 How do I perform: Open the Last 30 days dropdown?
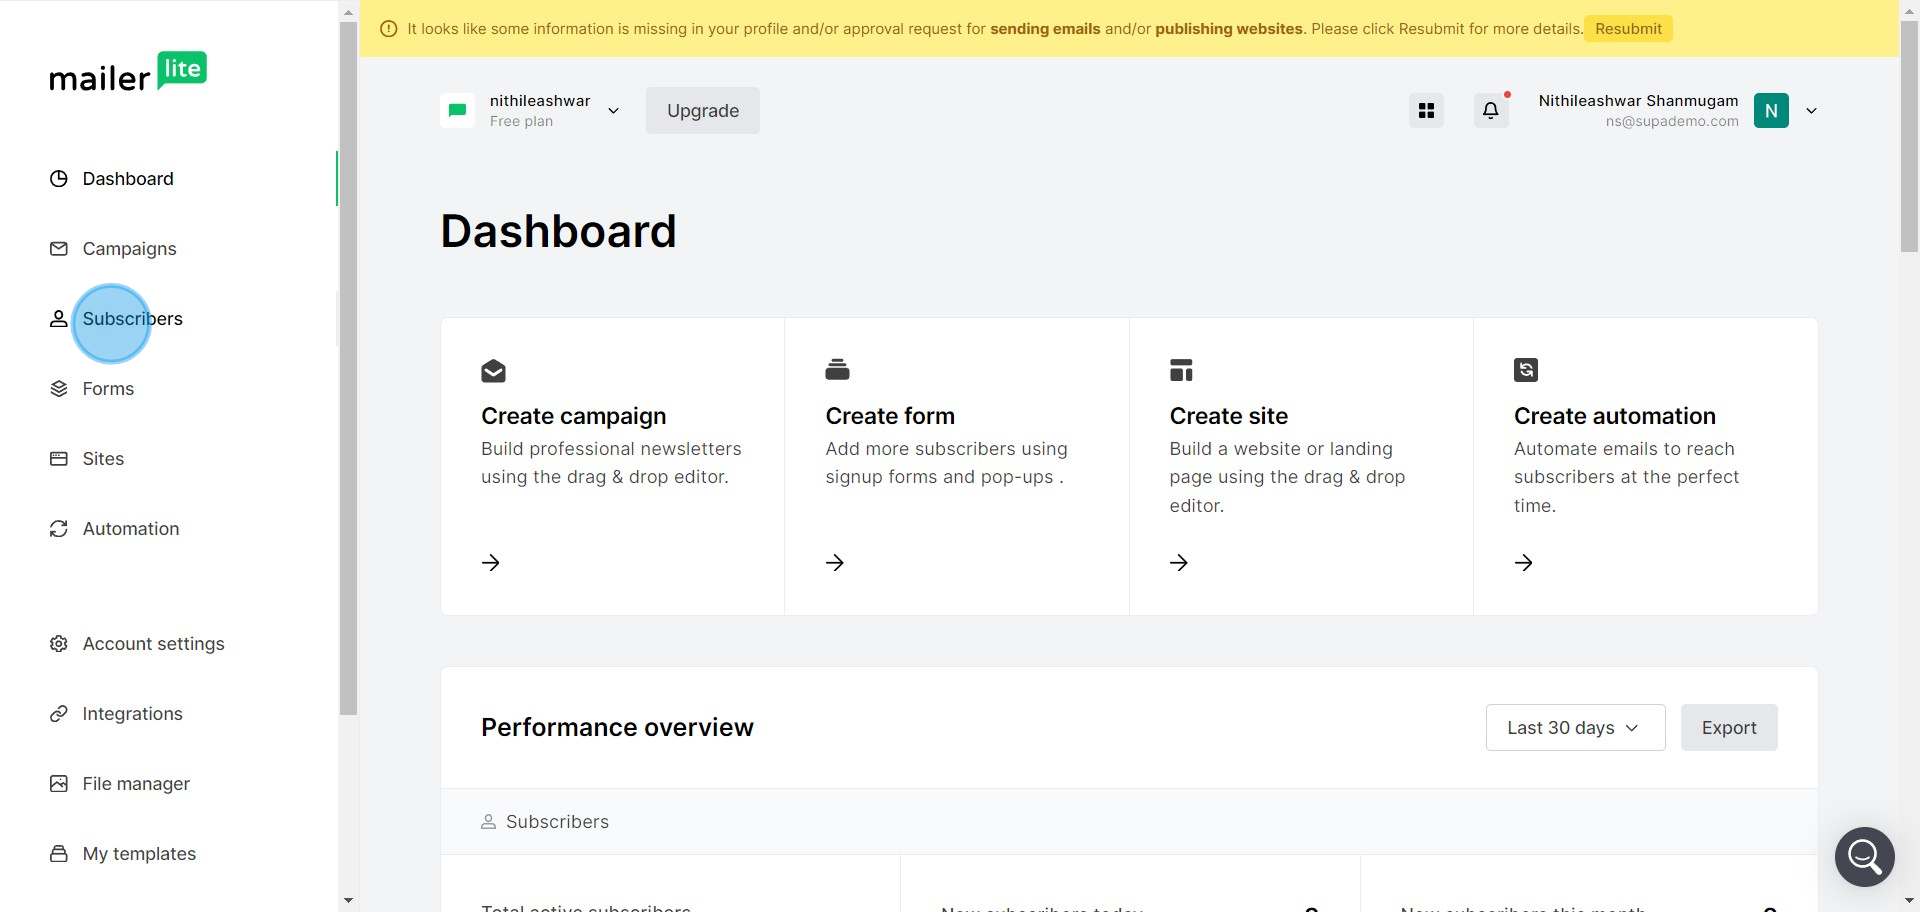pyautogui.click(x=1576, y=728)
